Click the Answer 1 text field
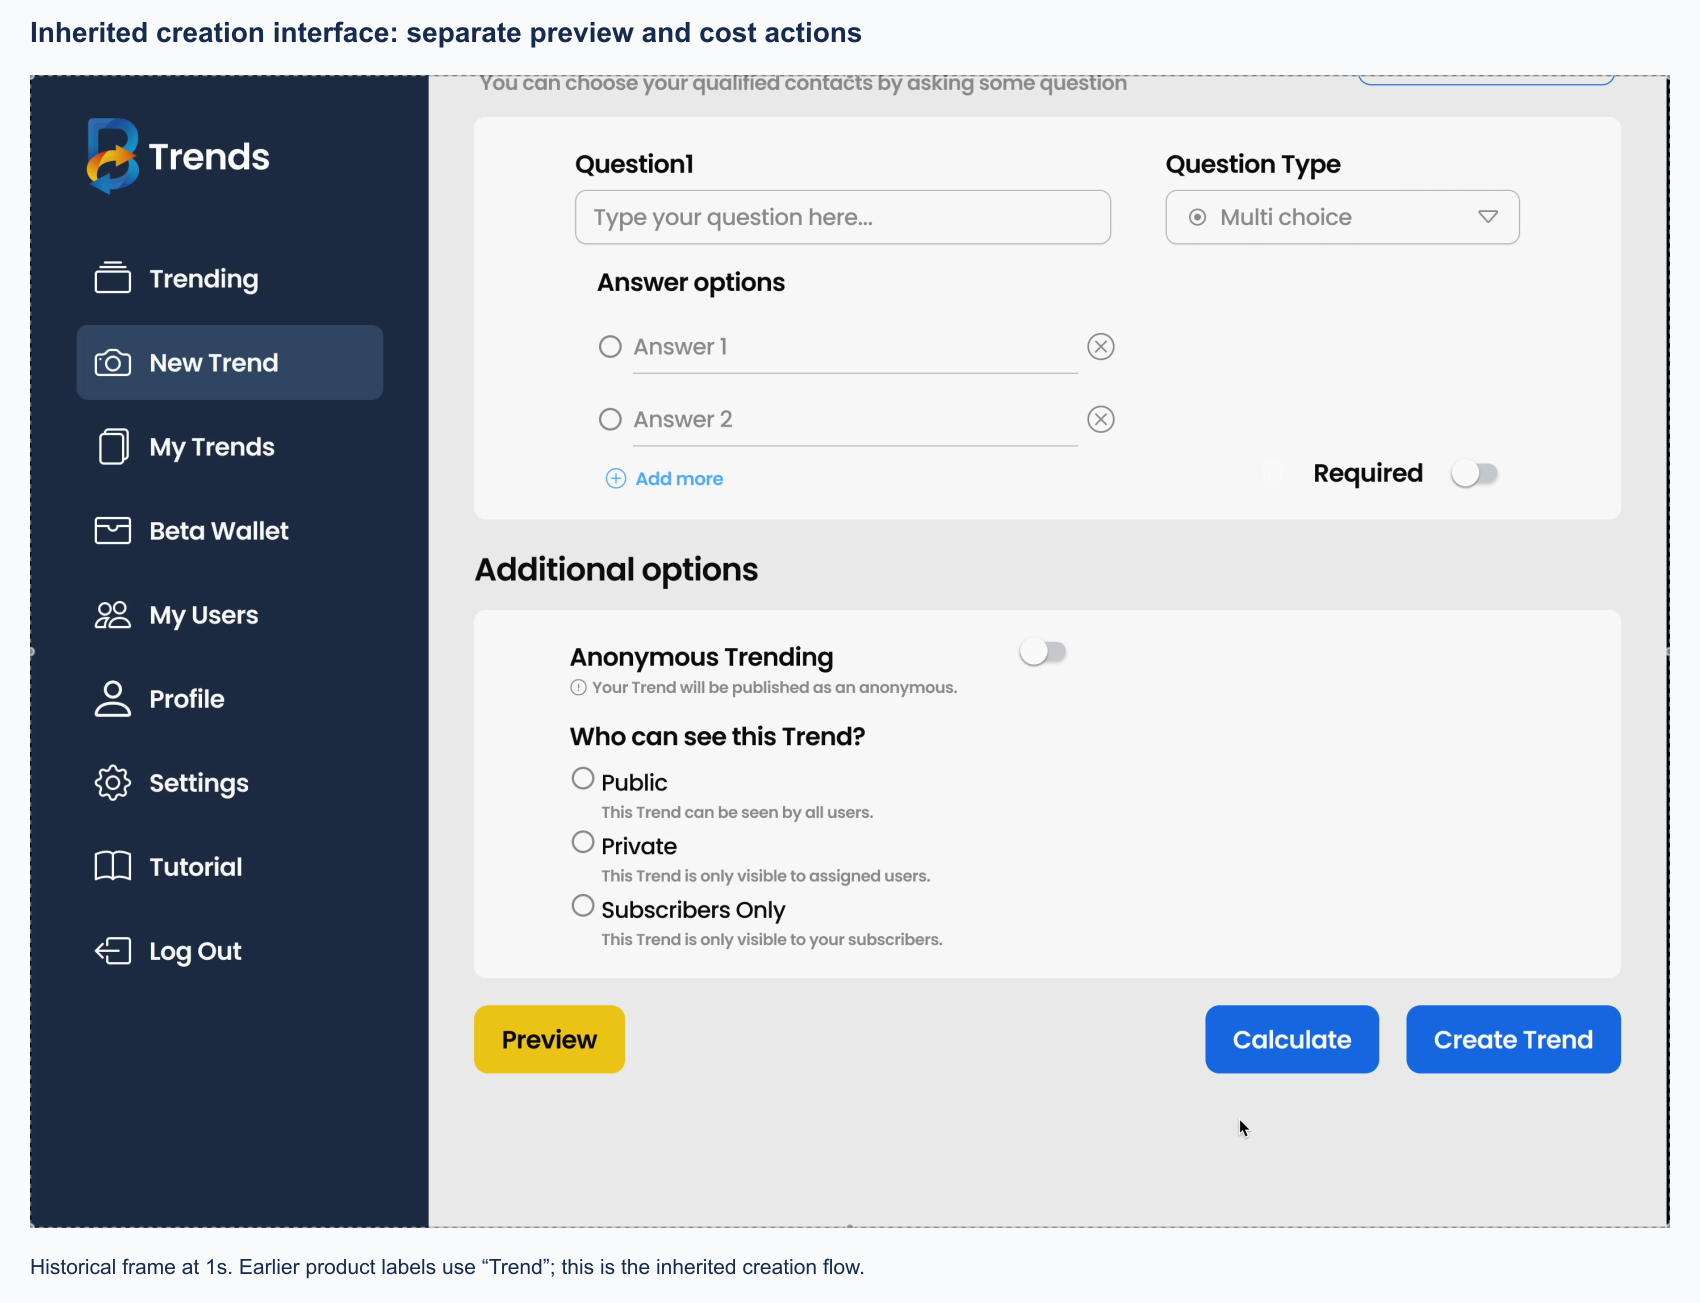This screenshot has height=1303, width=1700. tap(855, 347)
